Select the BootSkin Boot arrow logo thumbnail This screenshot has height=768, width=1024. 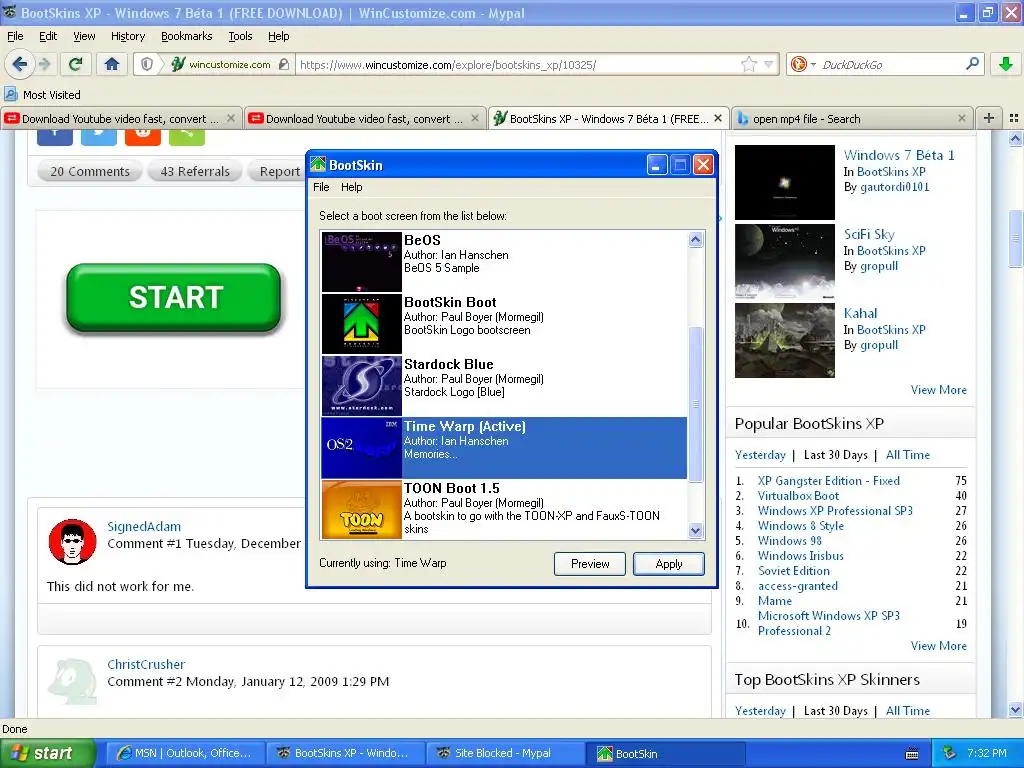tap(362, 323)
